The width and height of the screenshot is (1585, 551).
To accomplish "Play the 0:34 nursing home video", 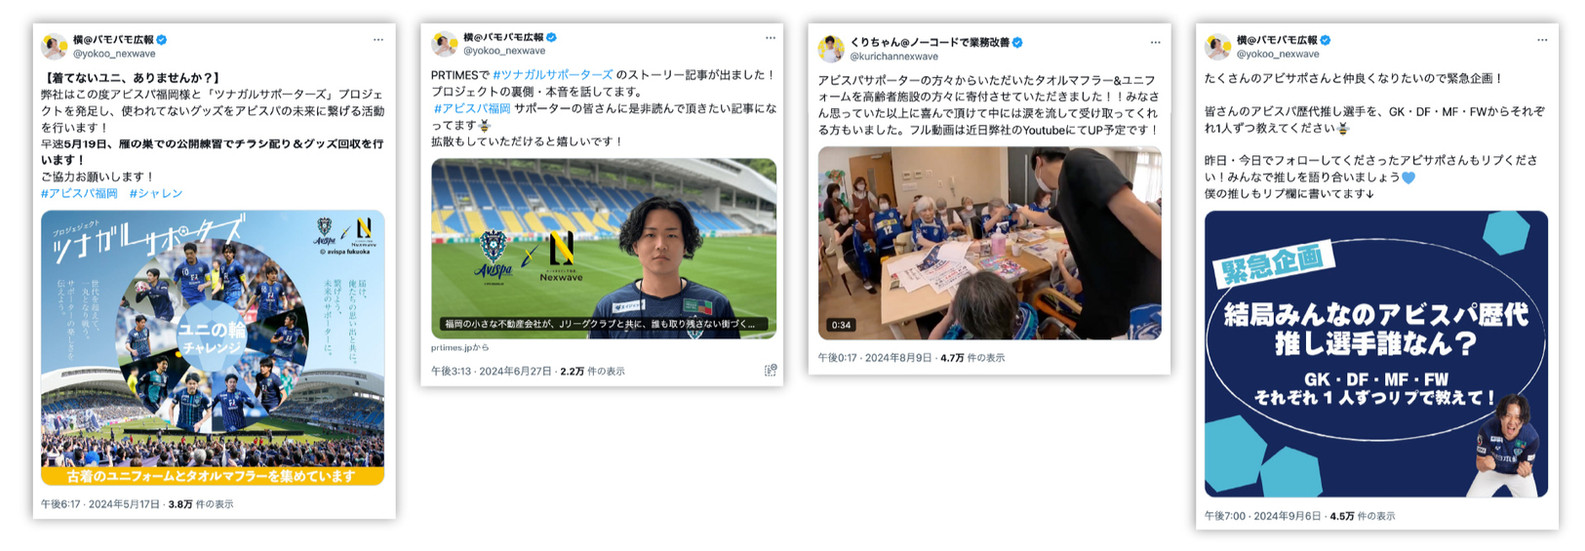I will coord(990,243).
